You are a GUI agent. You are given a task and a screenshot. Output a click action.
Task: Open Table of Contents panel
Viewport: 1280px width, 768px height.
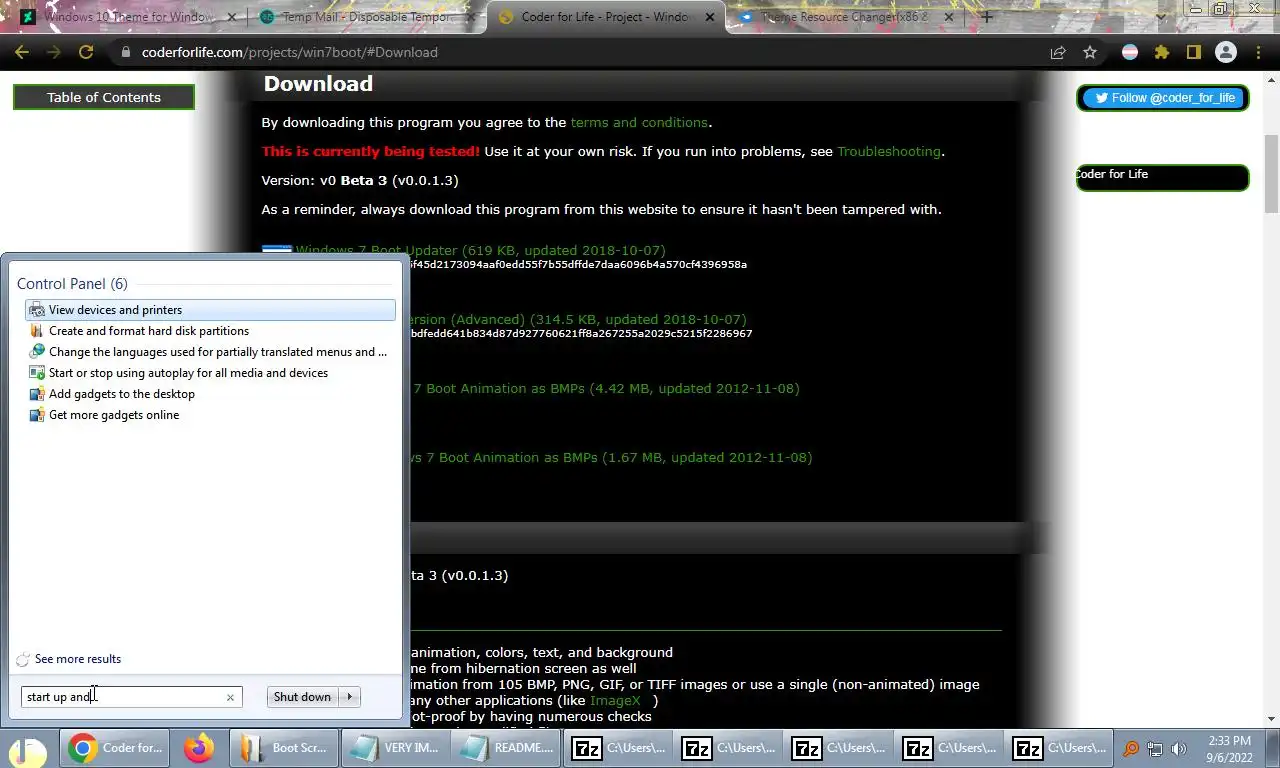coord(103,97)
